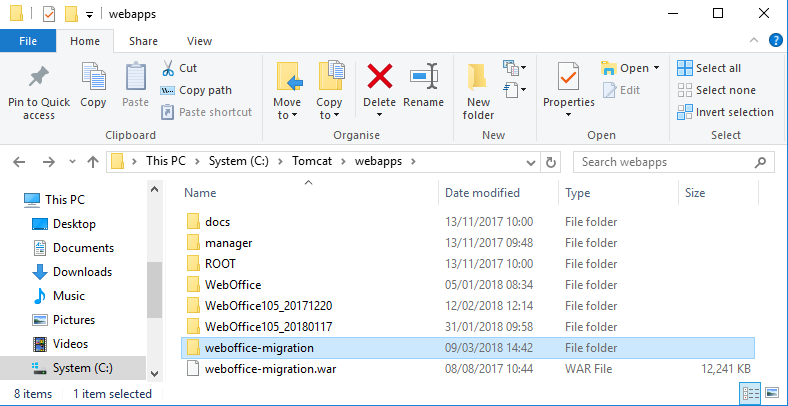Screen dimensions: 788x406
Task: Open Recent locations dropdown arrow
Action: [x=72, y=162]
